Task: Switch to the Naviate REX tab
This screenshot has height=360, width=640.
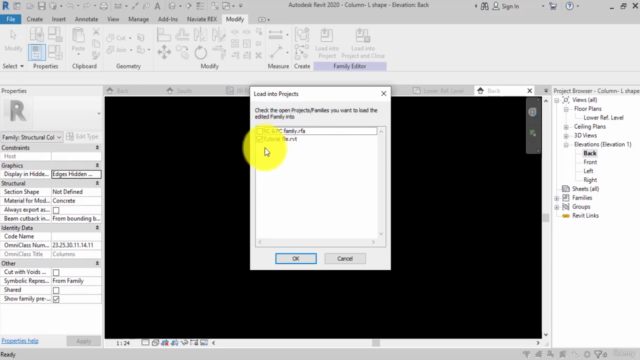Action: 202,19
